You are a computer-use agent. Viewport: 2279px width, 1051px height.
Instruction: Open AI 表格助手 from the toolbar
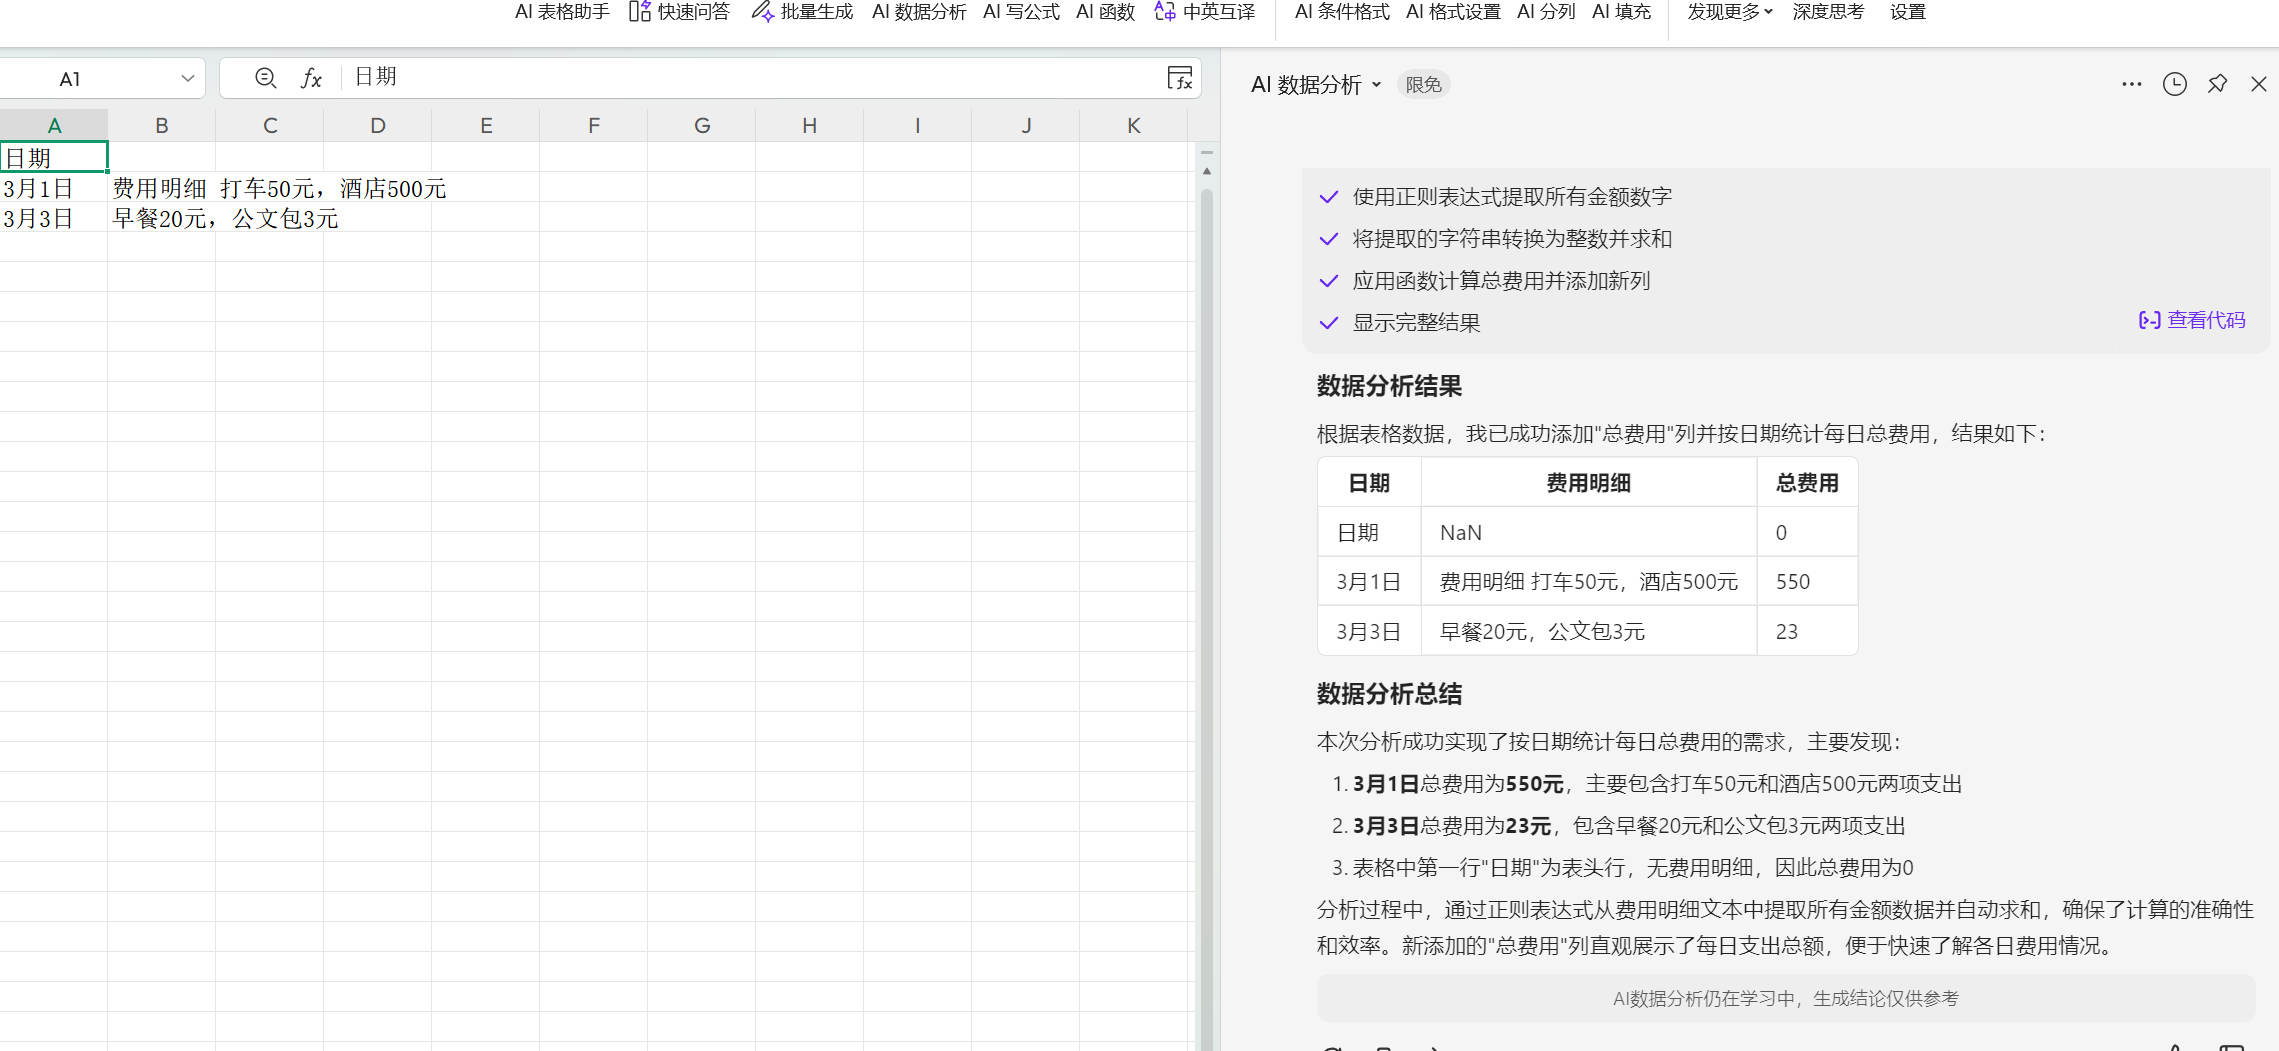pos(562,12)
